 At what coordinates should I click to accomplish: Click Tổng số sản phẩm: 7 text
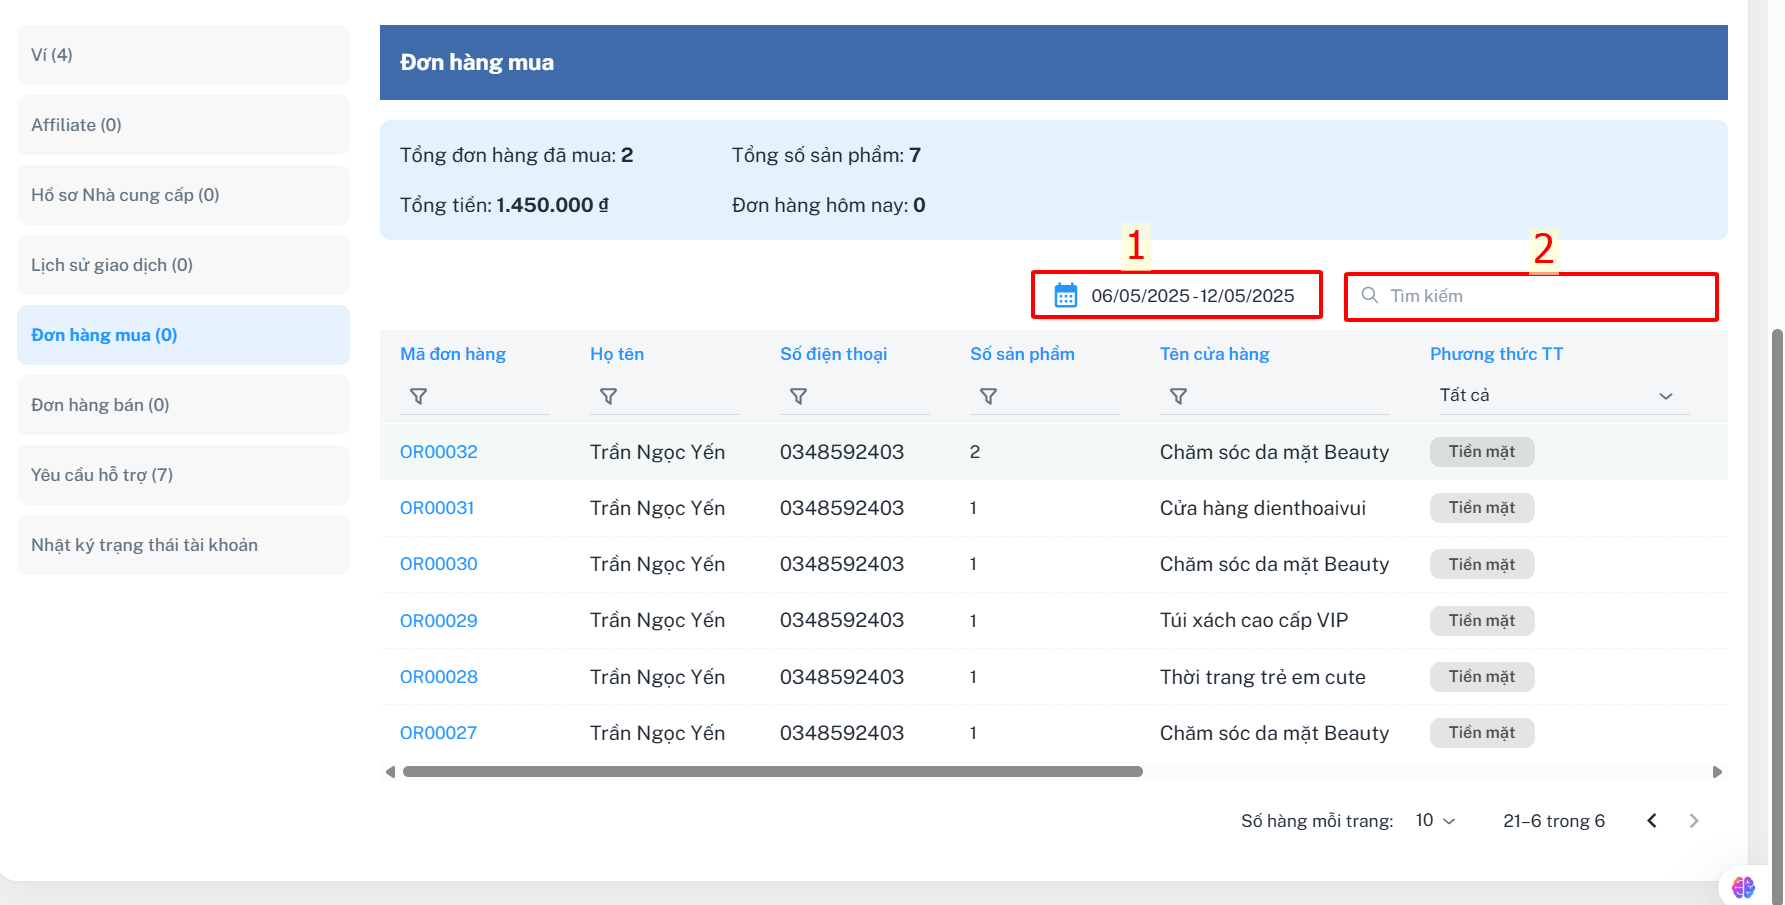coord(826,155)
